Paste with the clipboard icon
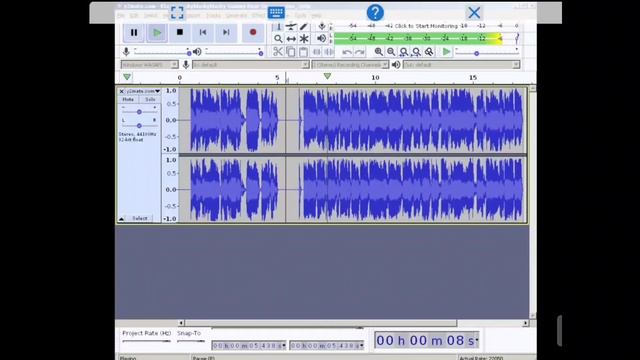 (x=303, y=52)
